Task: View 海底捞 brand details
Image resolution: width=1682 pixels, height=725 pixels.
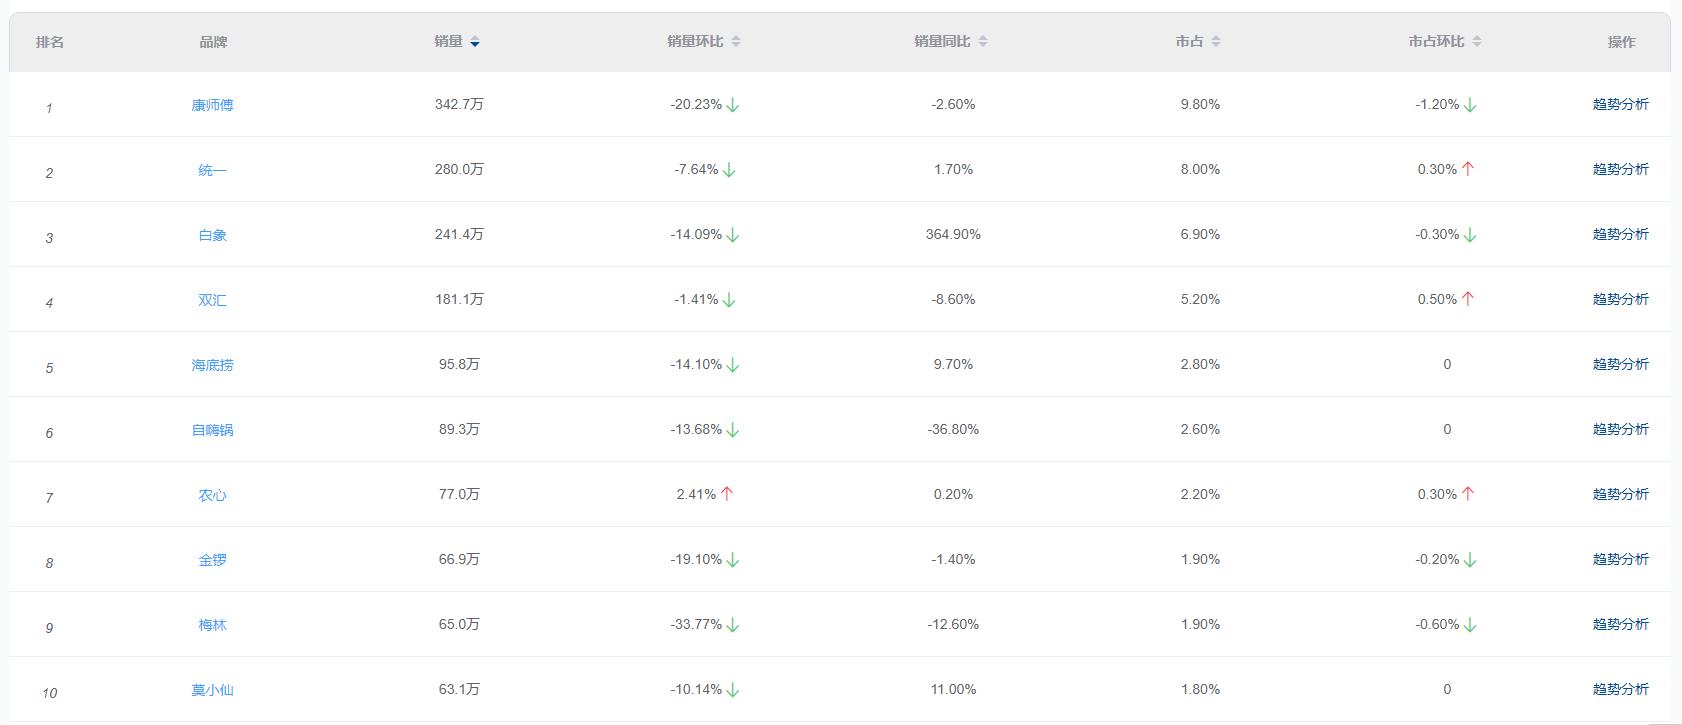Action: click(212, 365)
